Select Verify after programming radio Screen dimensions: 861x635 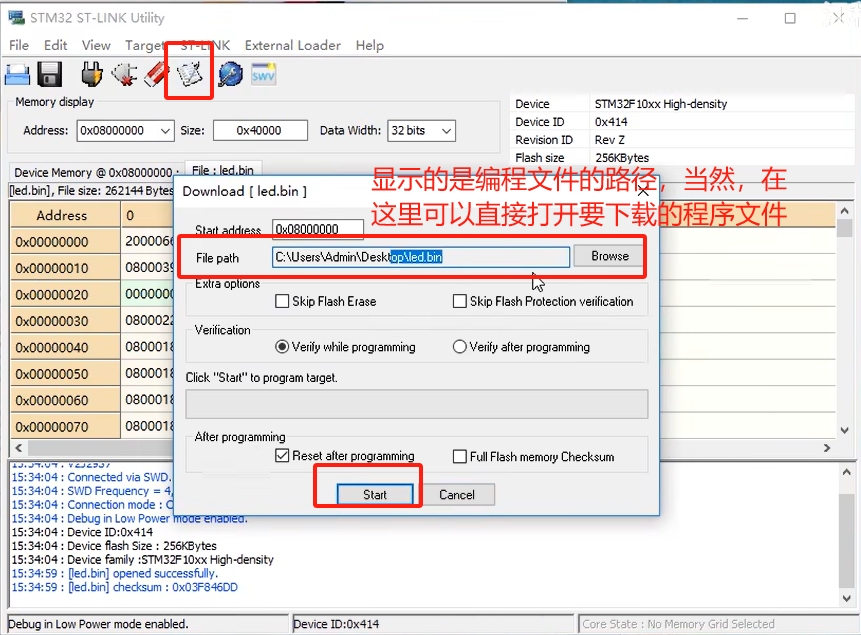point(460,347)
